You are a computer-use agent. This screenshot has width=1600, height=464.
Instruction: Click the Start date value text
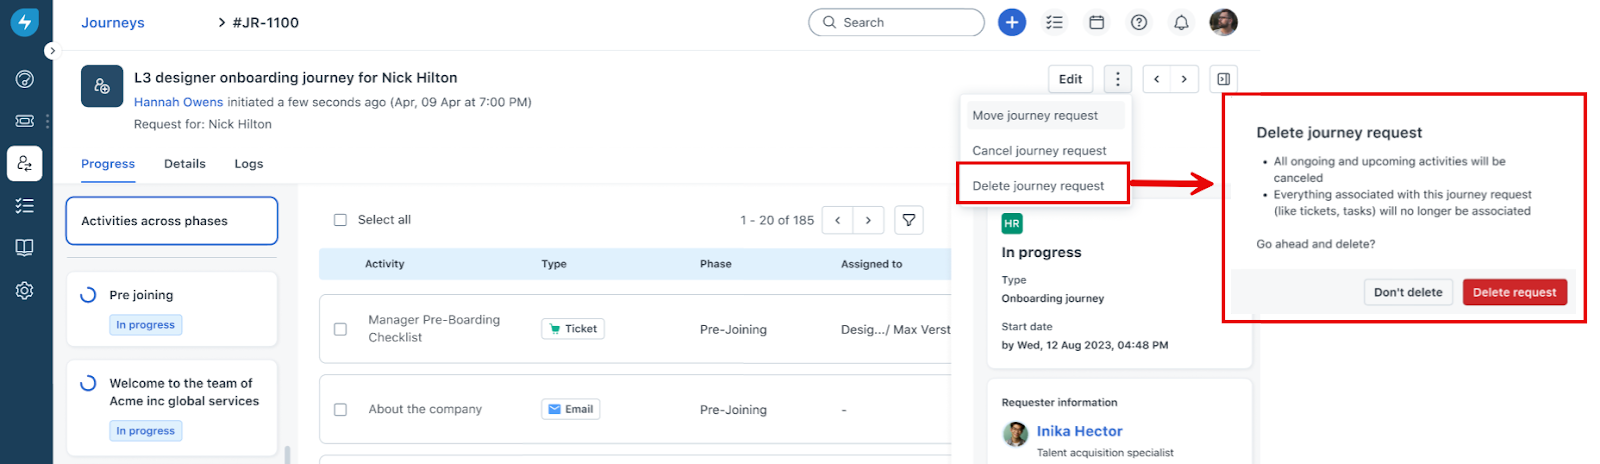tap(1085, 345)
